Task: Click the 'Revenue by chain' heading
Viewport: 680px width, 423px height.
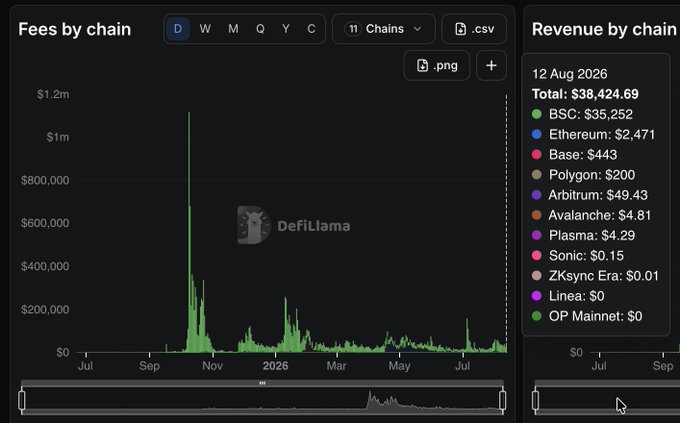Action: coord(604,30)
